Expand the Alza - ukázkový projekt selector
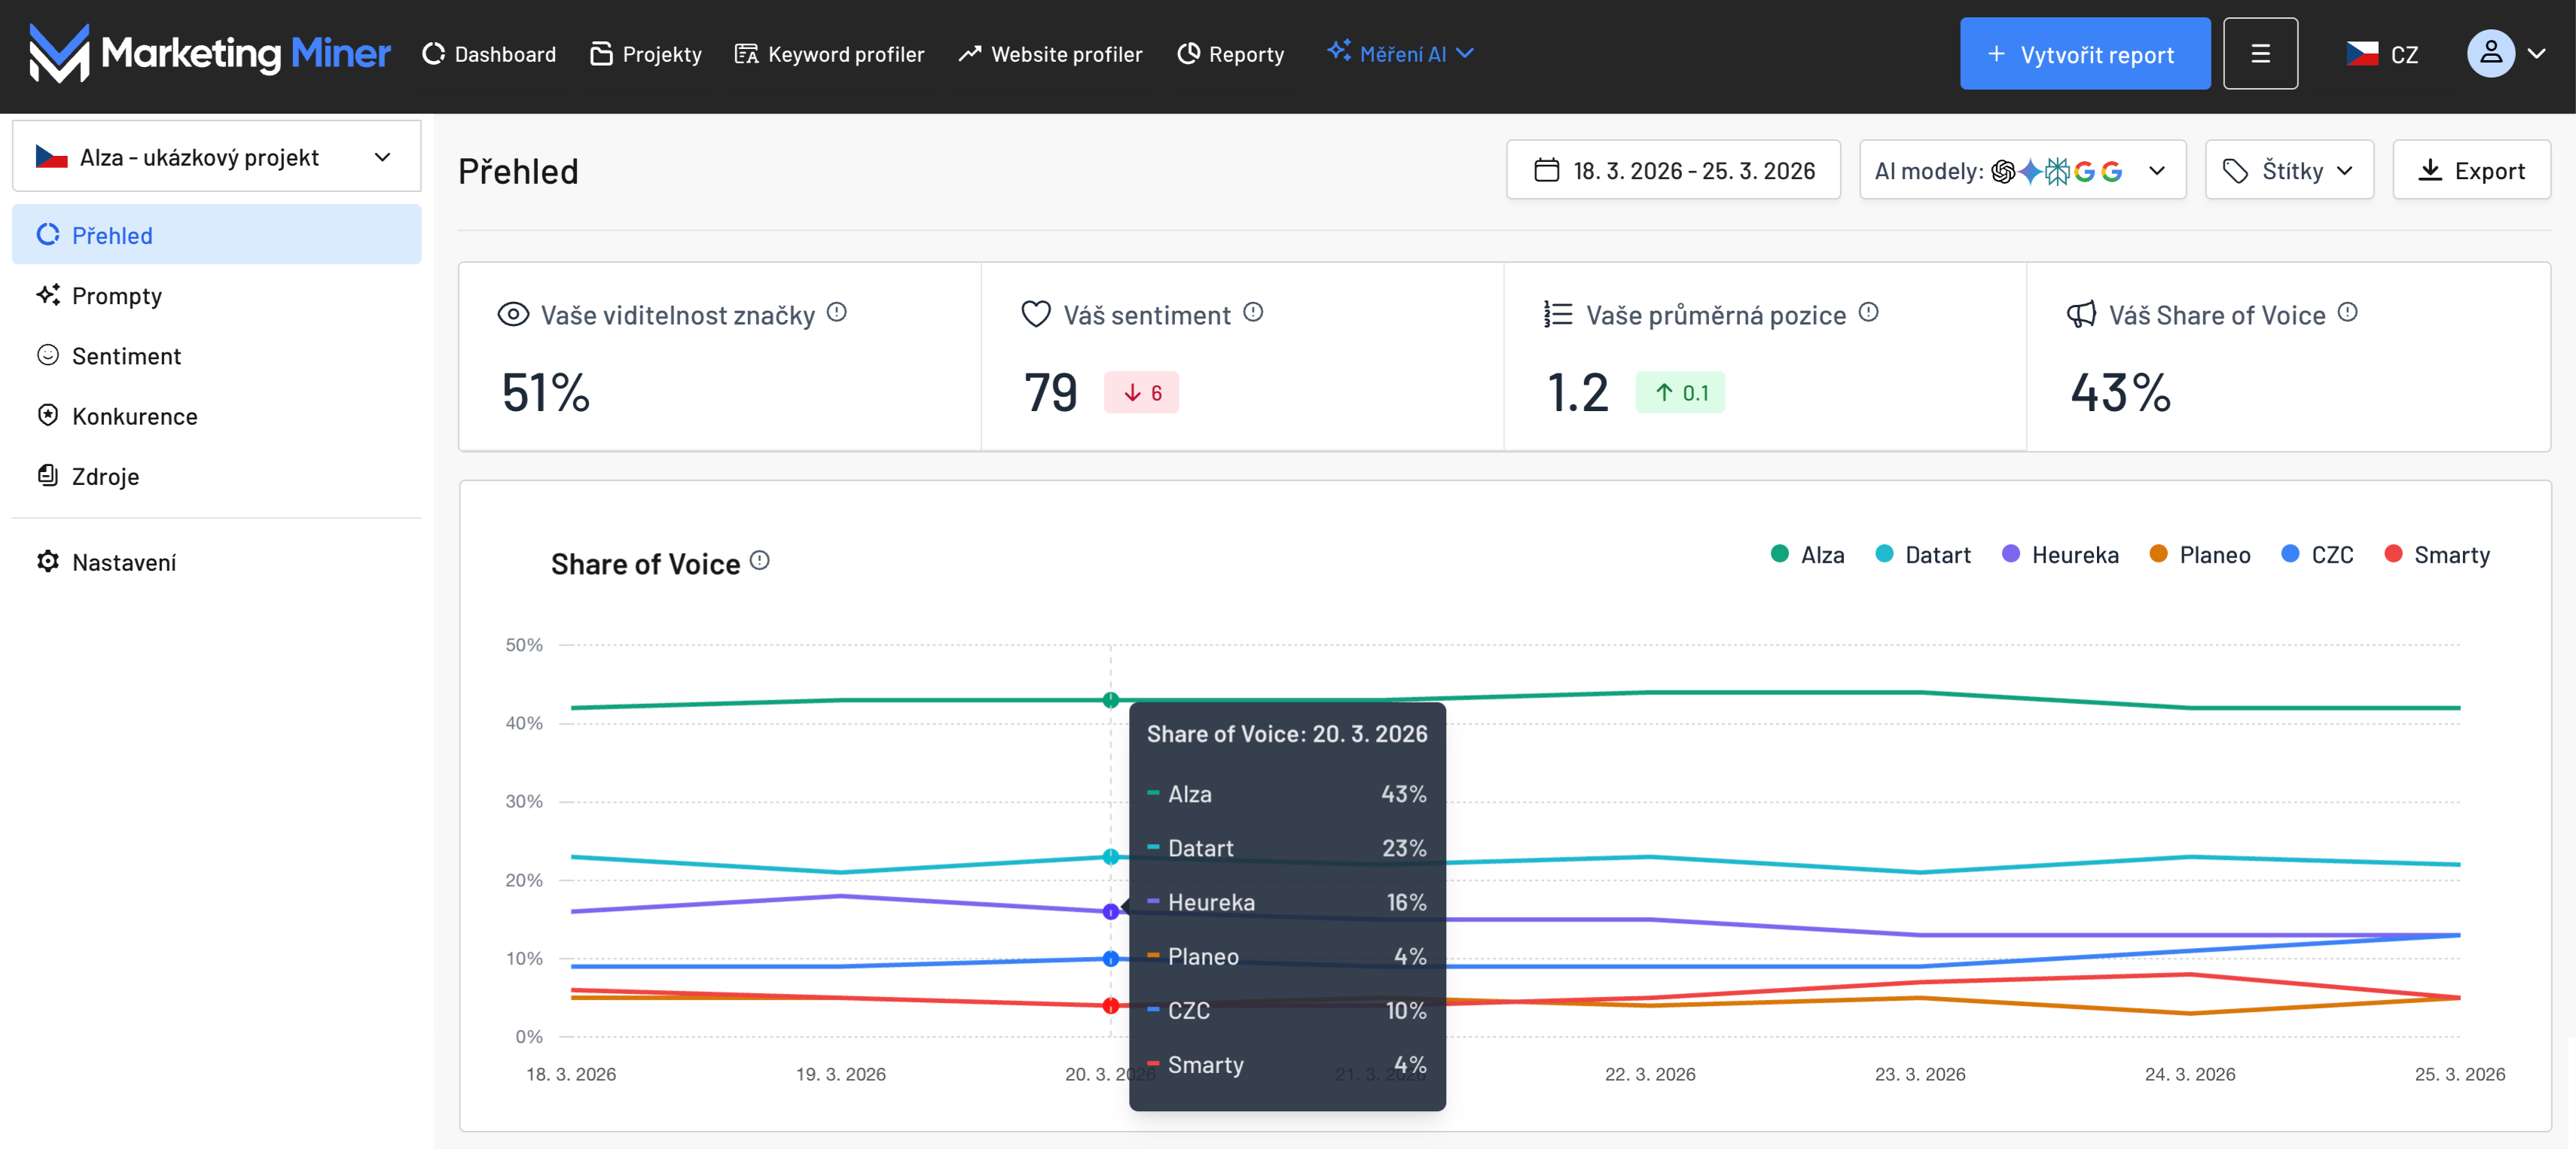2576x1149 pixels. coord(216,157)
